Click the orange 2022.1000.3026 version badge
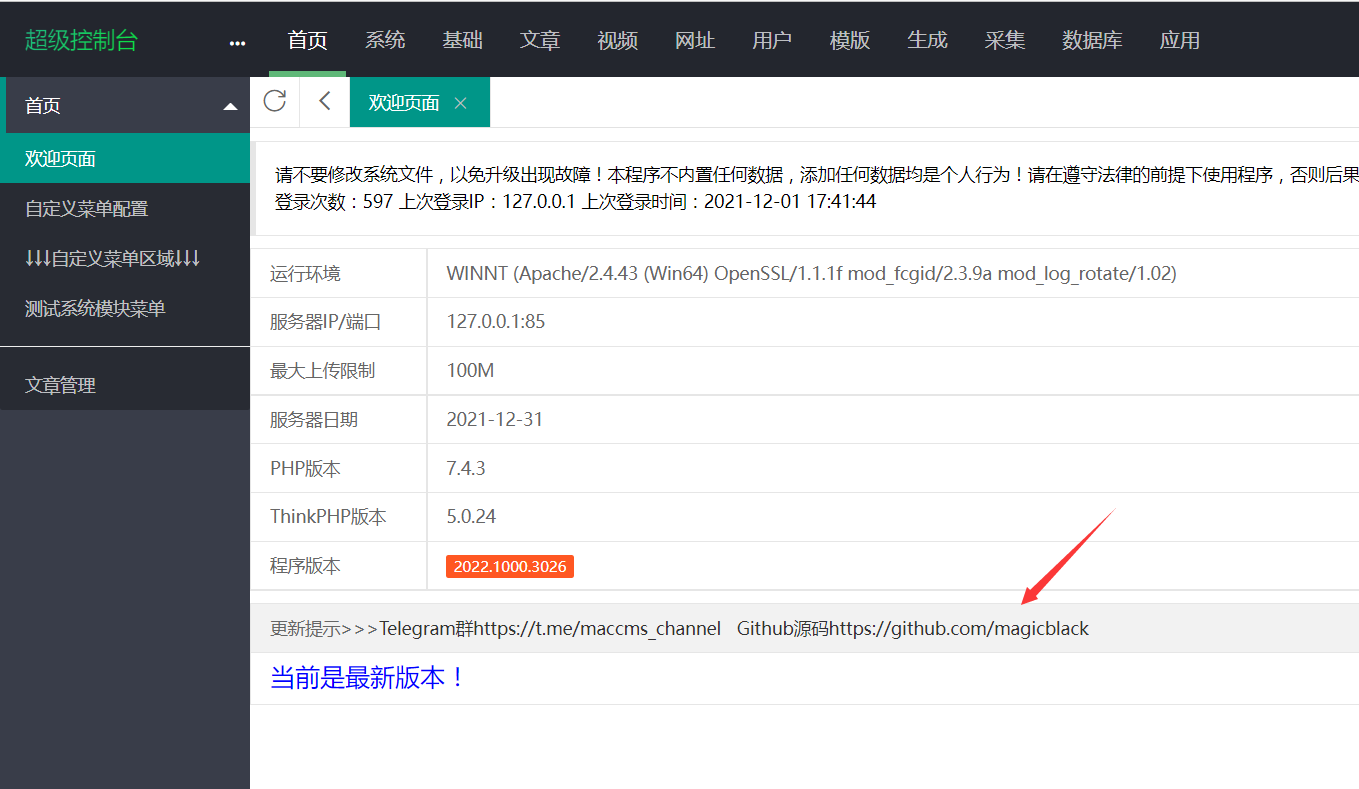Screen dimensions: 1359x789 pos(509,566)
